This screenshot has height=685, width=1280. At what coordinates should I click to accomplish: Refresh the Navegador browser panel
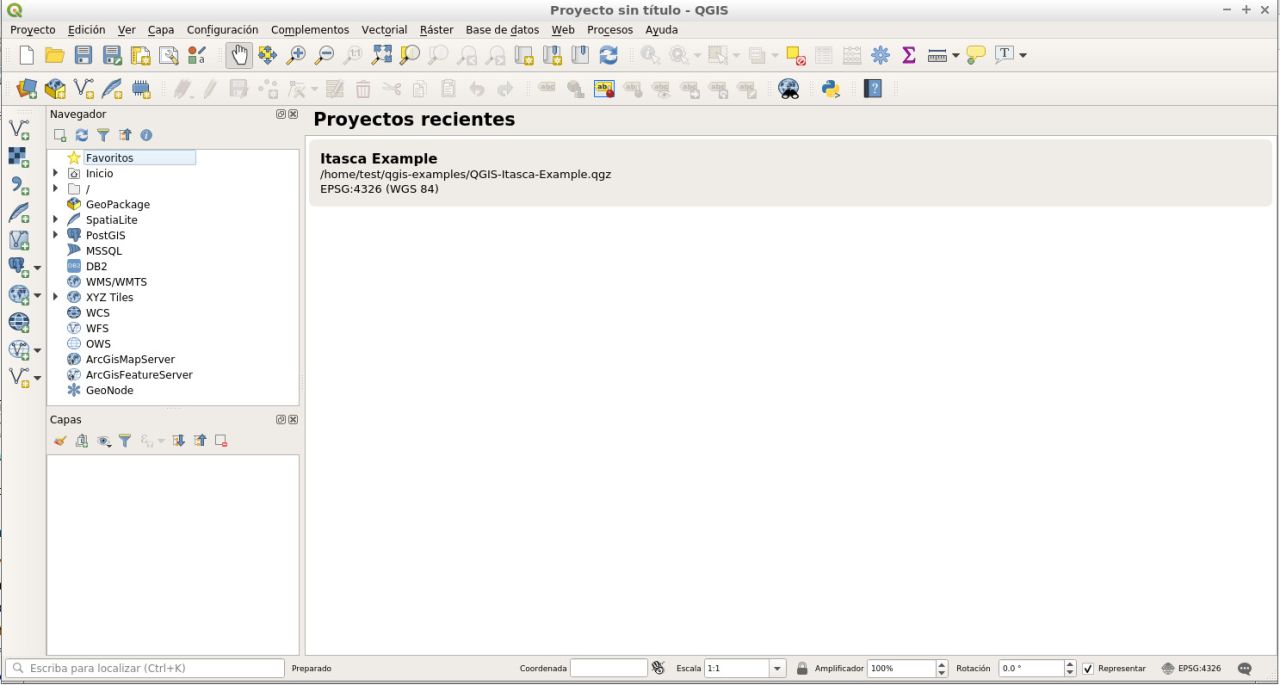[x=82, y=135]
